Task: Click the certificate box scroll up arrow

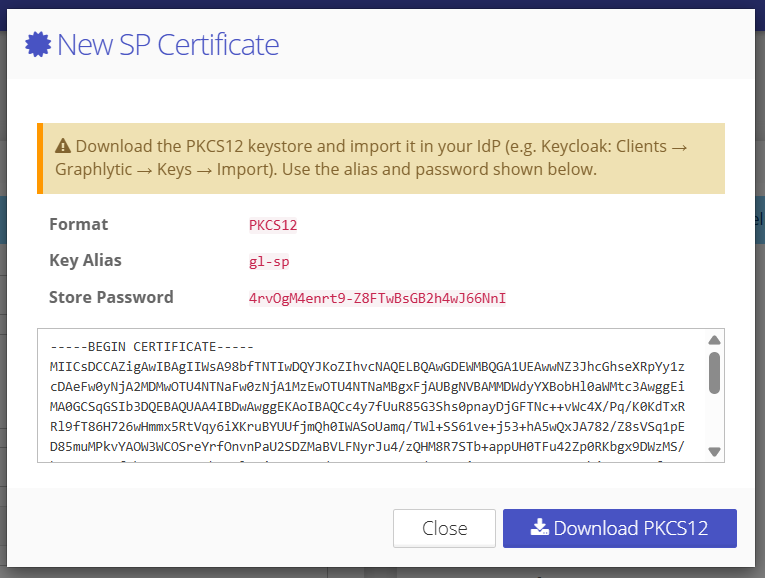Action: [x=714, y=340]
